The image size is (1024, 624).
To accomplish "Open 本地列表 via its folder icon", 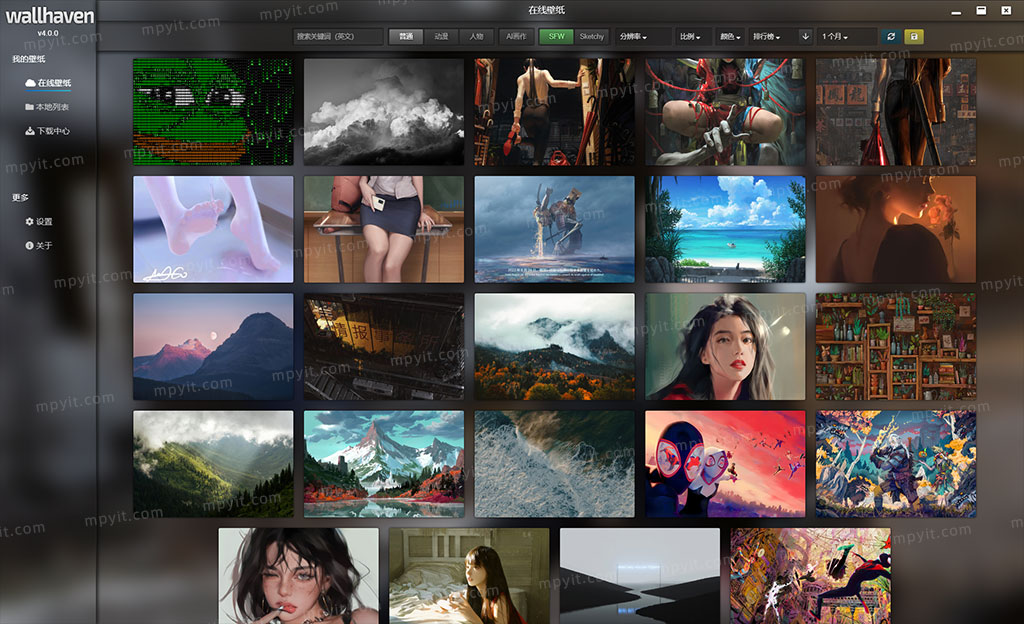I will tap(29, 107).
